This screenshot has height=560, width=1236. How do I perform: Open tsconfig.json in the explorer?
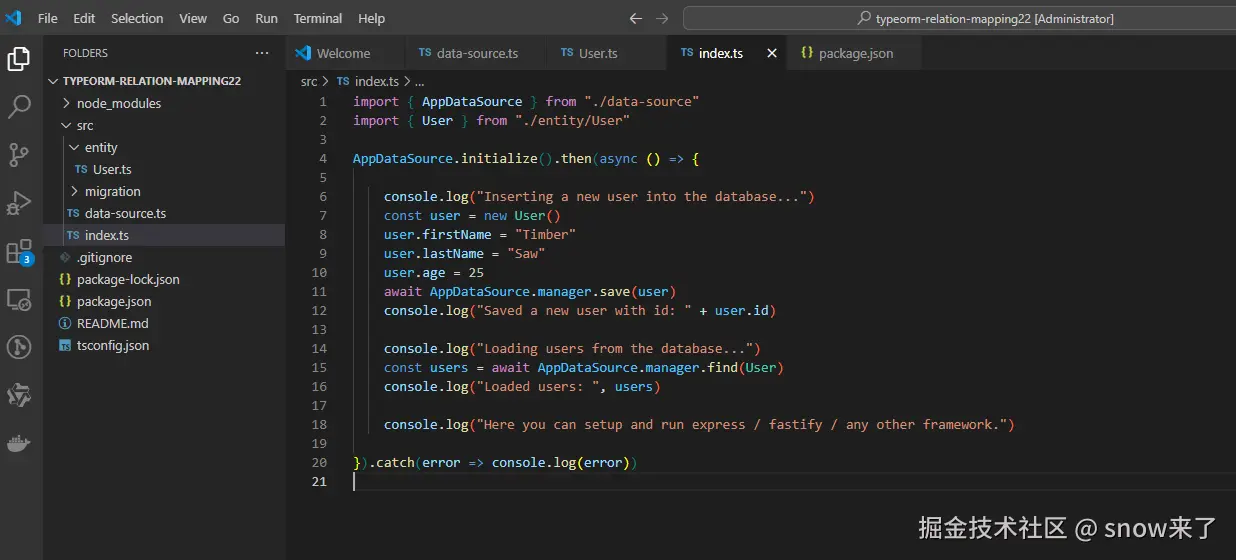point(112,345)
